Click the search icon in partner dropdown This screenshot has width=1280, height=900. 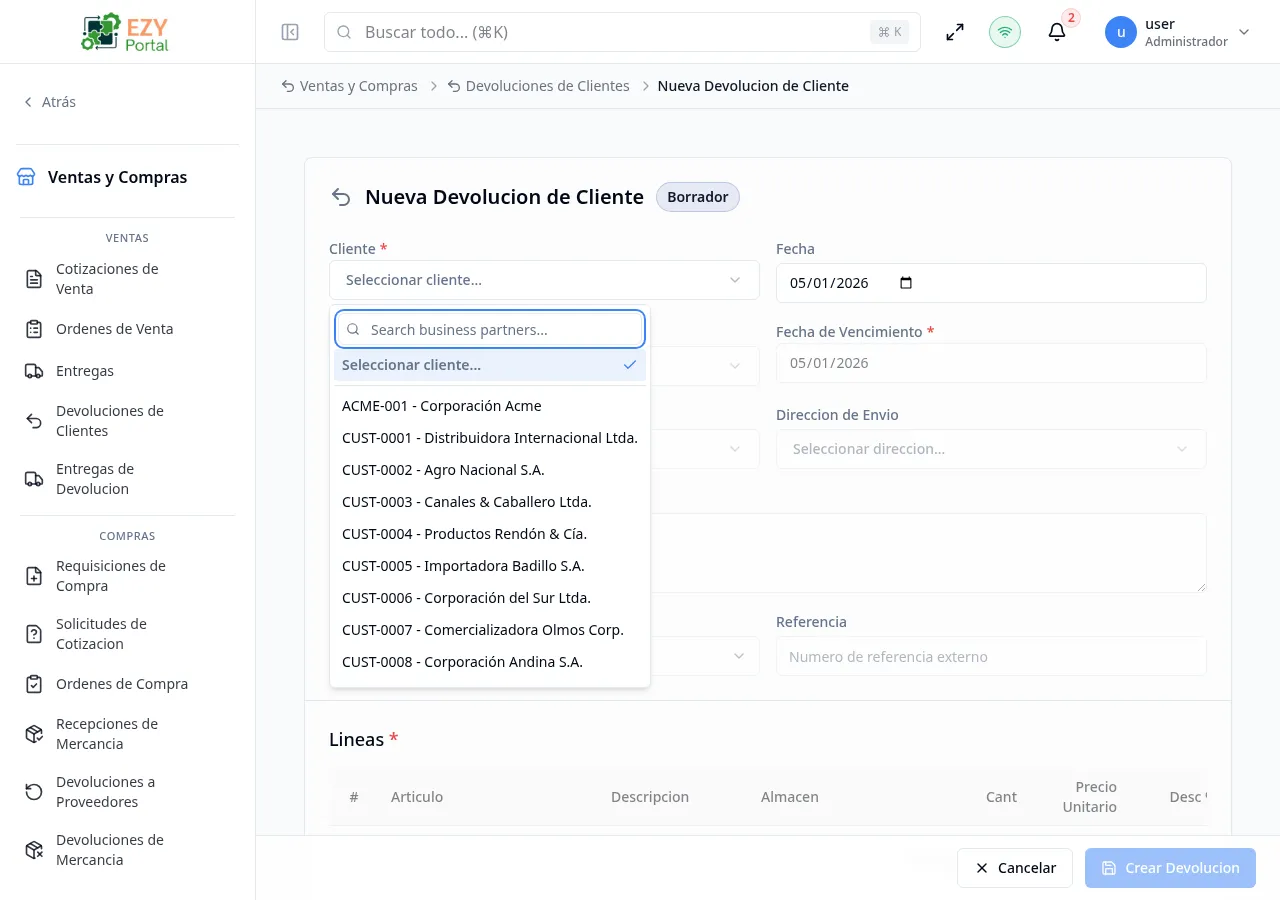click(x=353, y=329)
